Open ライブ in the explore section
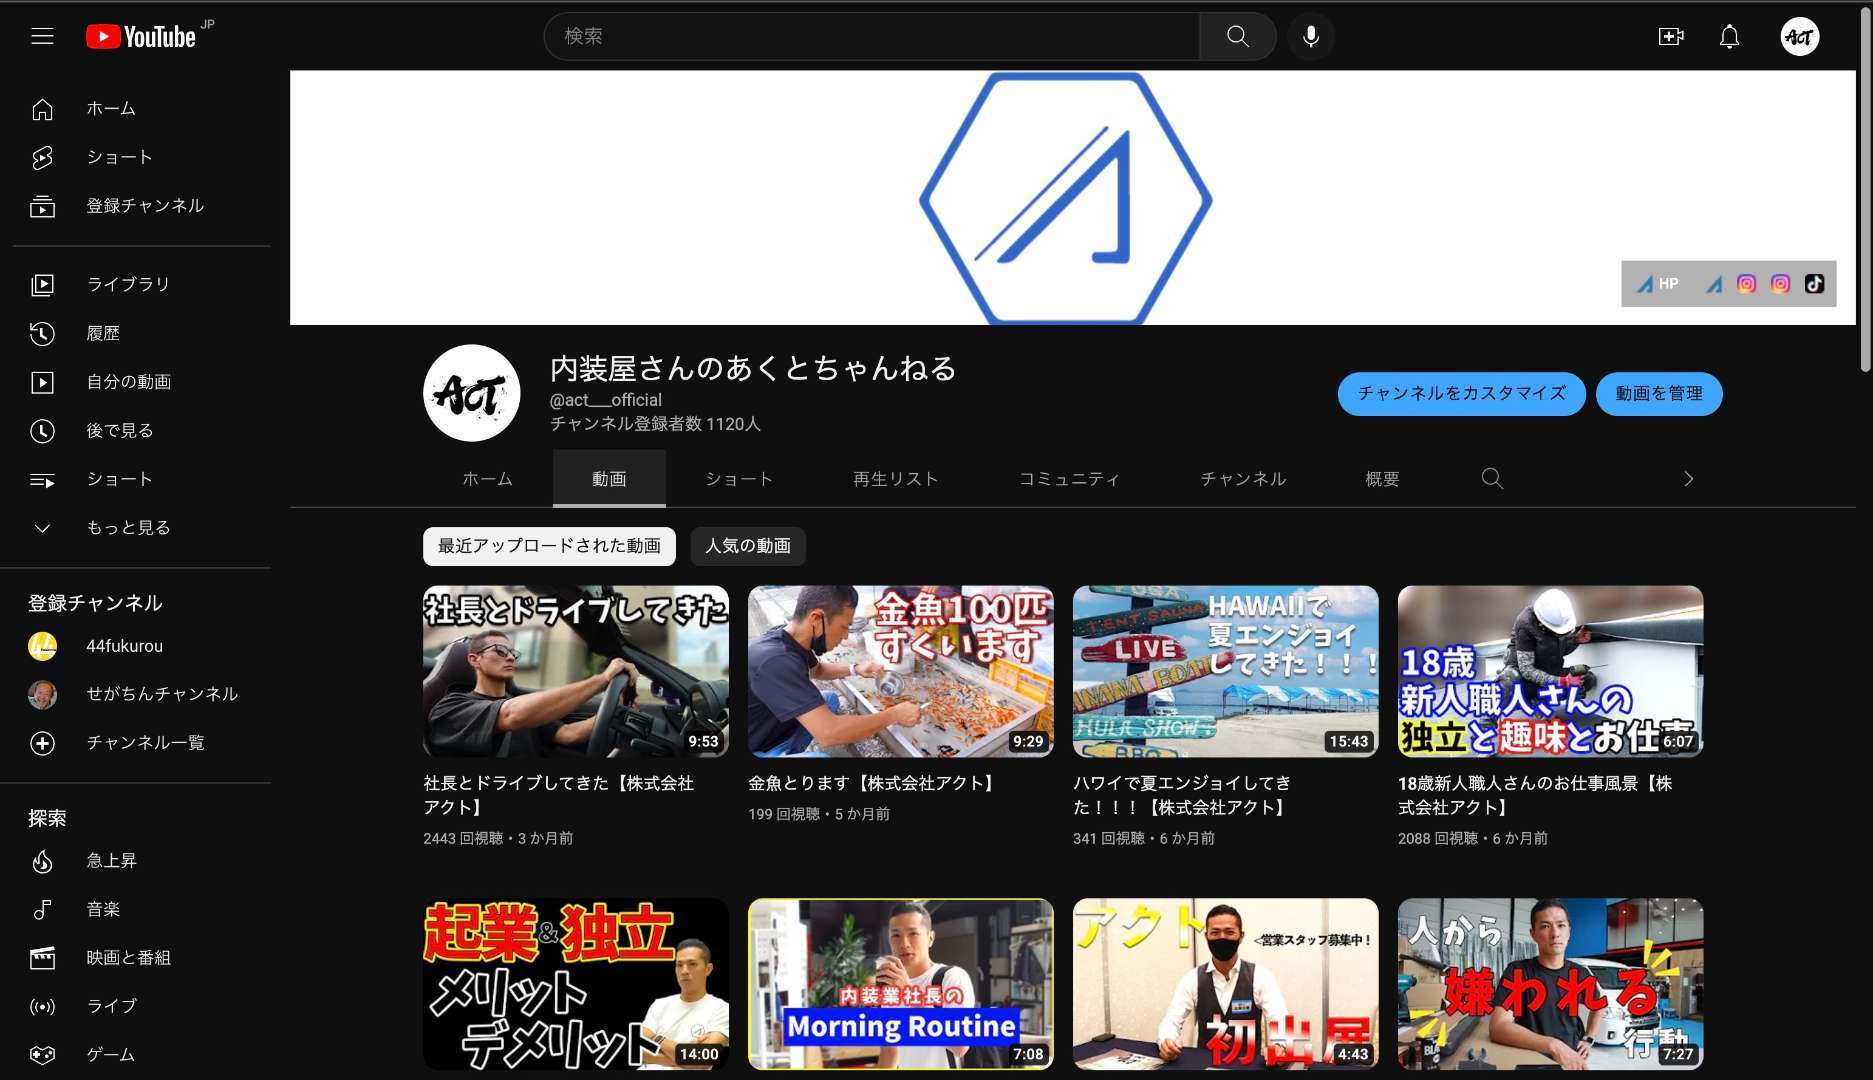This screenshot has width=1873, height=1080. coord(135,1007)
